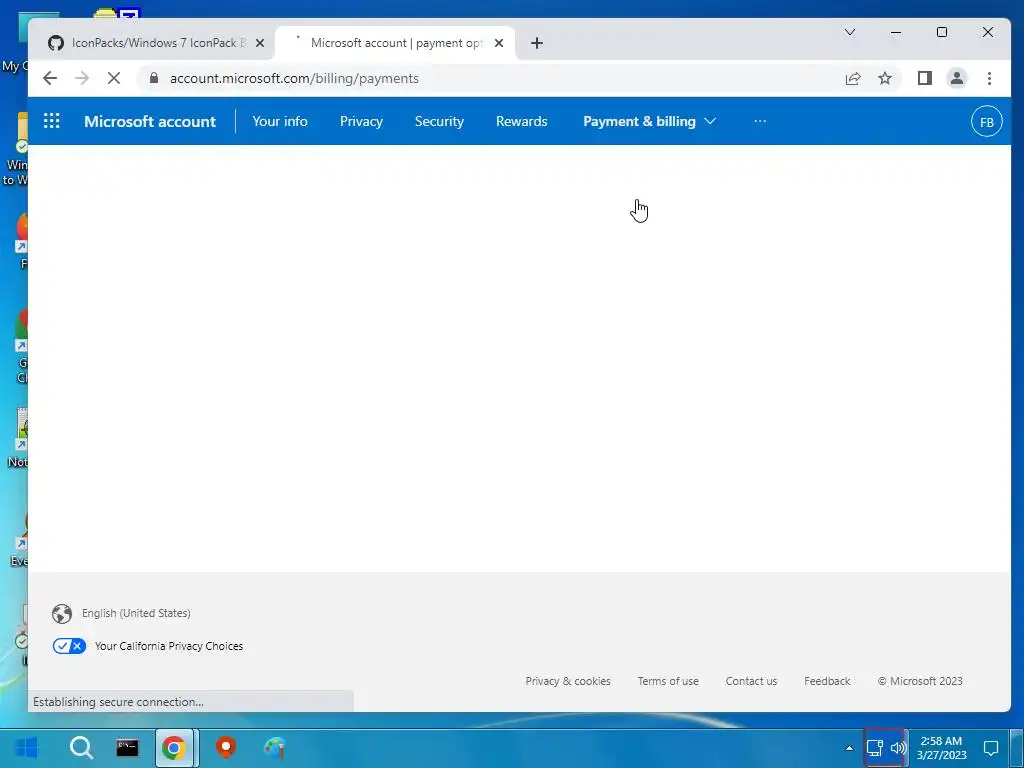Open Feedback link
The image size is (1024, 768).
tap(827, 681)
